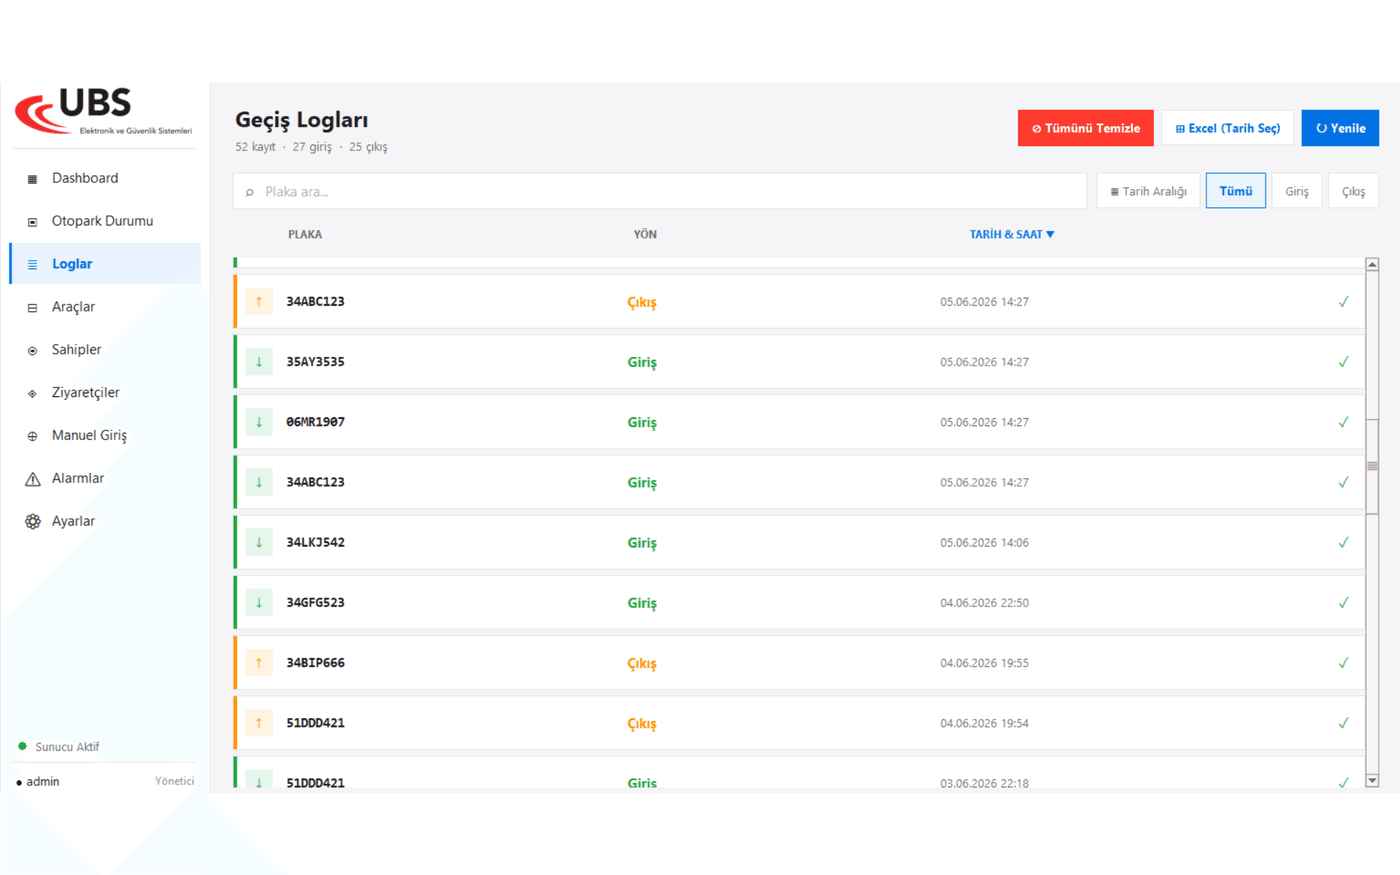Refresh logs with the Yenile button
1400x875 pixels.
1340,128
